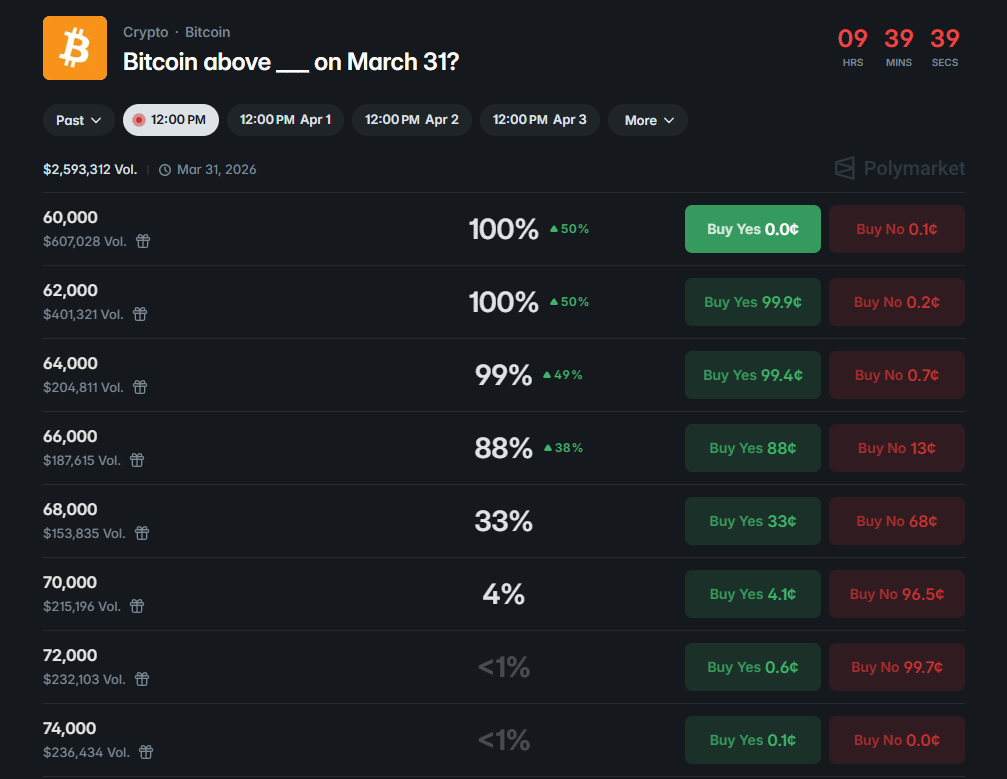
Task: Click gift icon on 60,000 row
Action: click(143, 241)
